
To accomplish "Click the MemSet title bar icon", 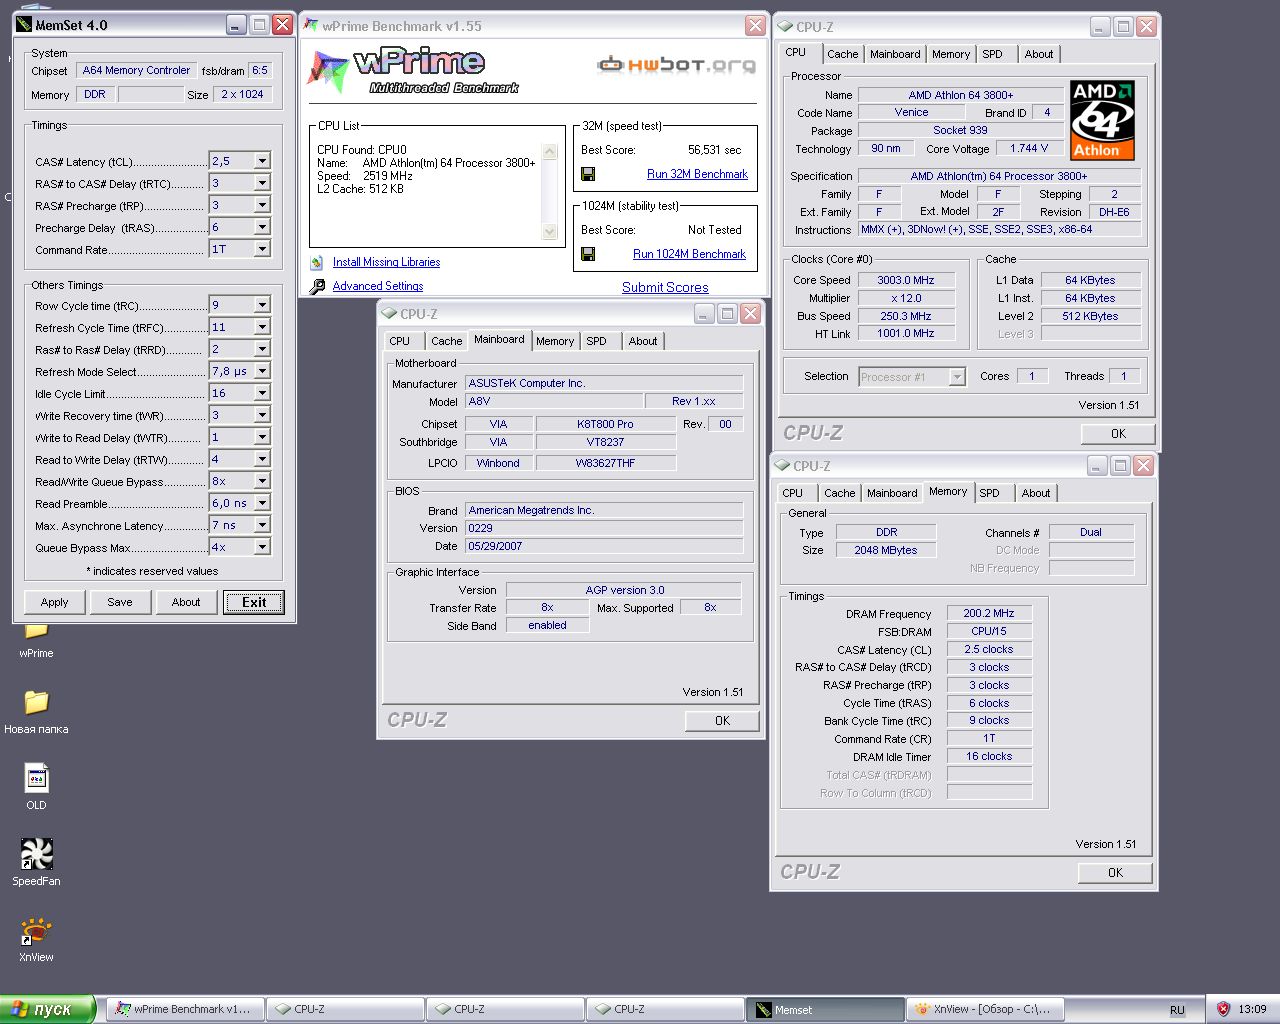I will [25, 25].
